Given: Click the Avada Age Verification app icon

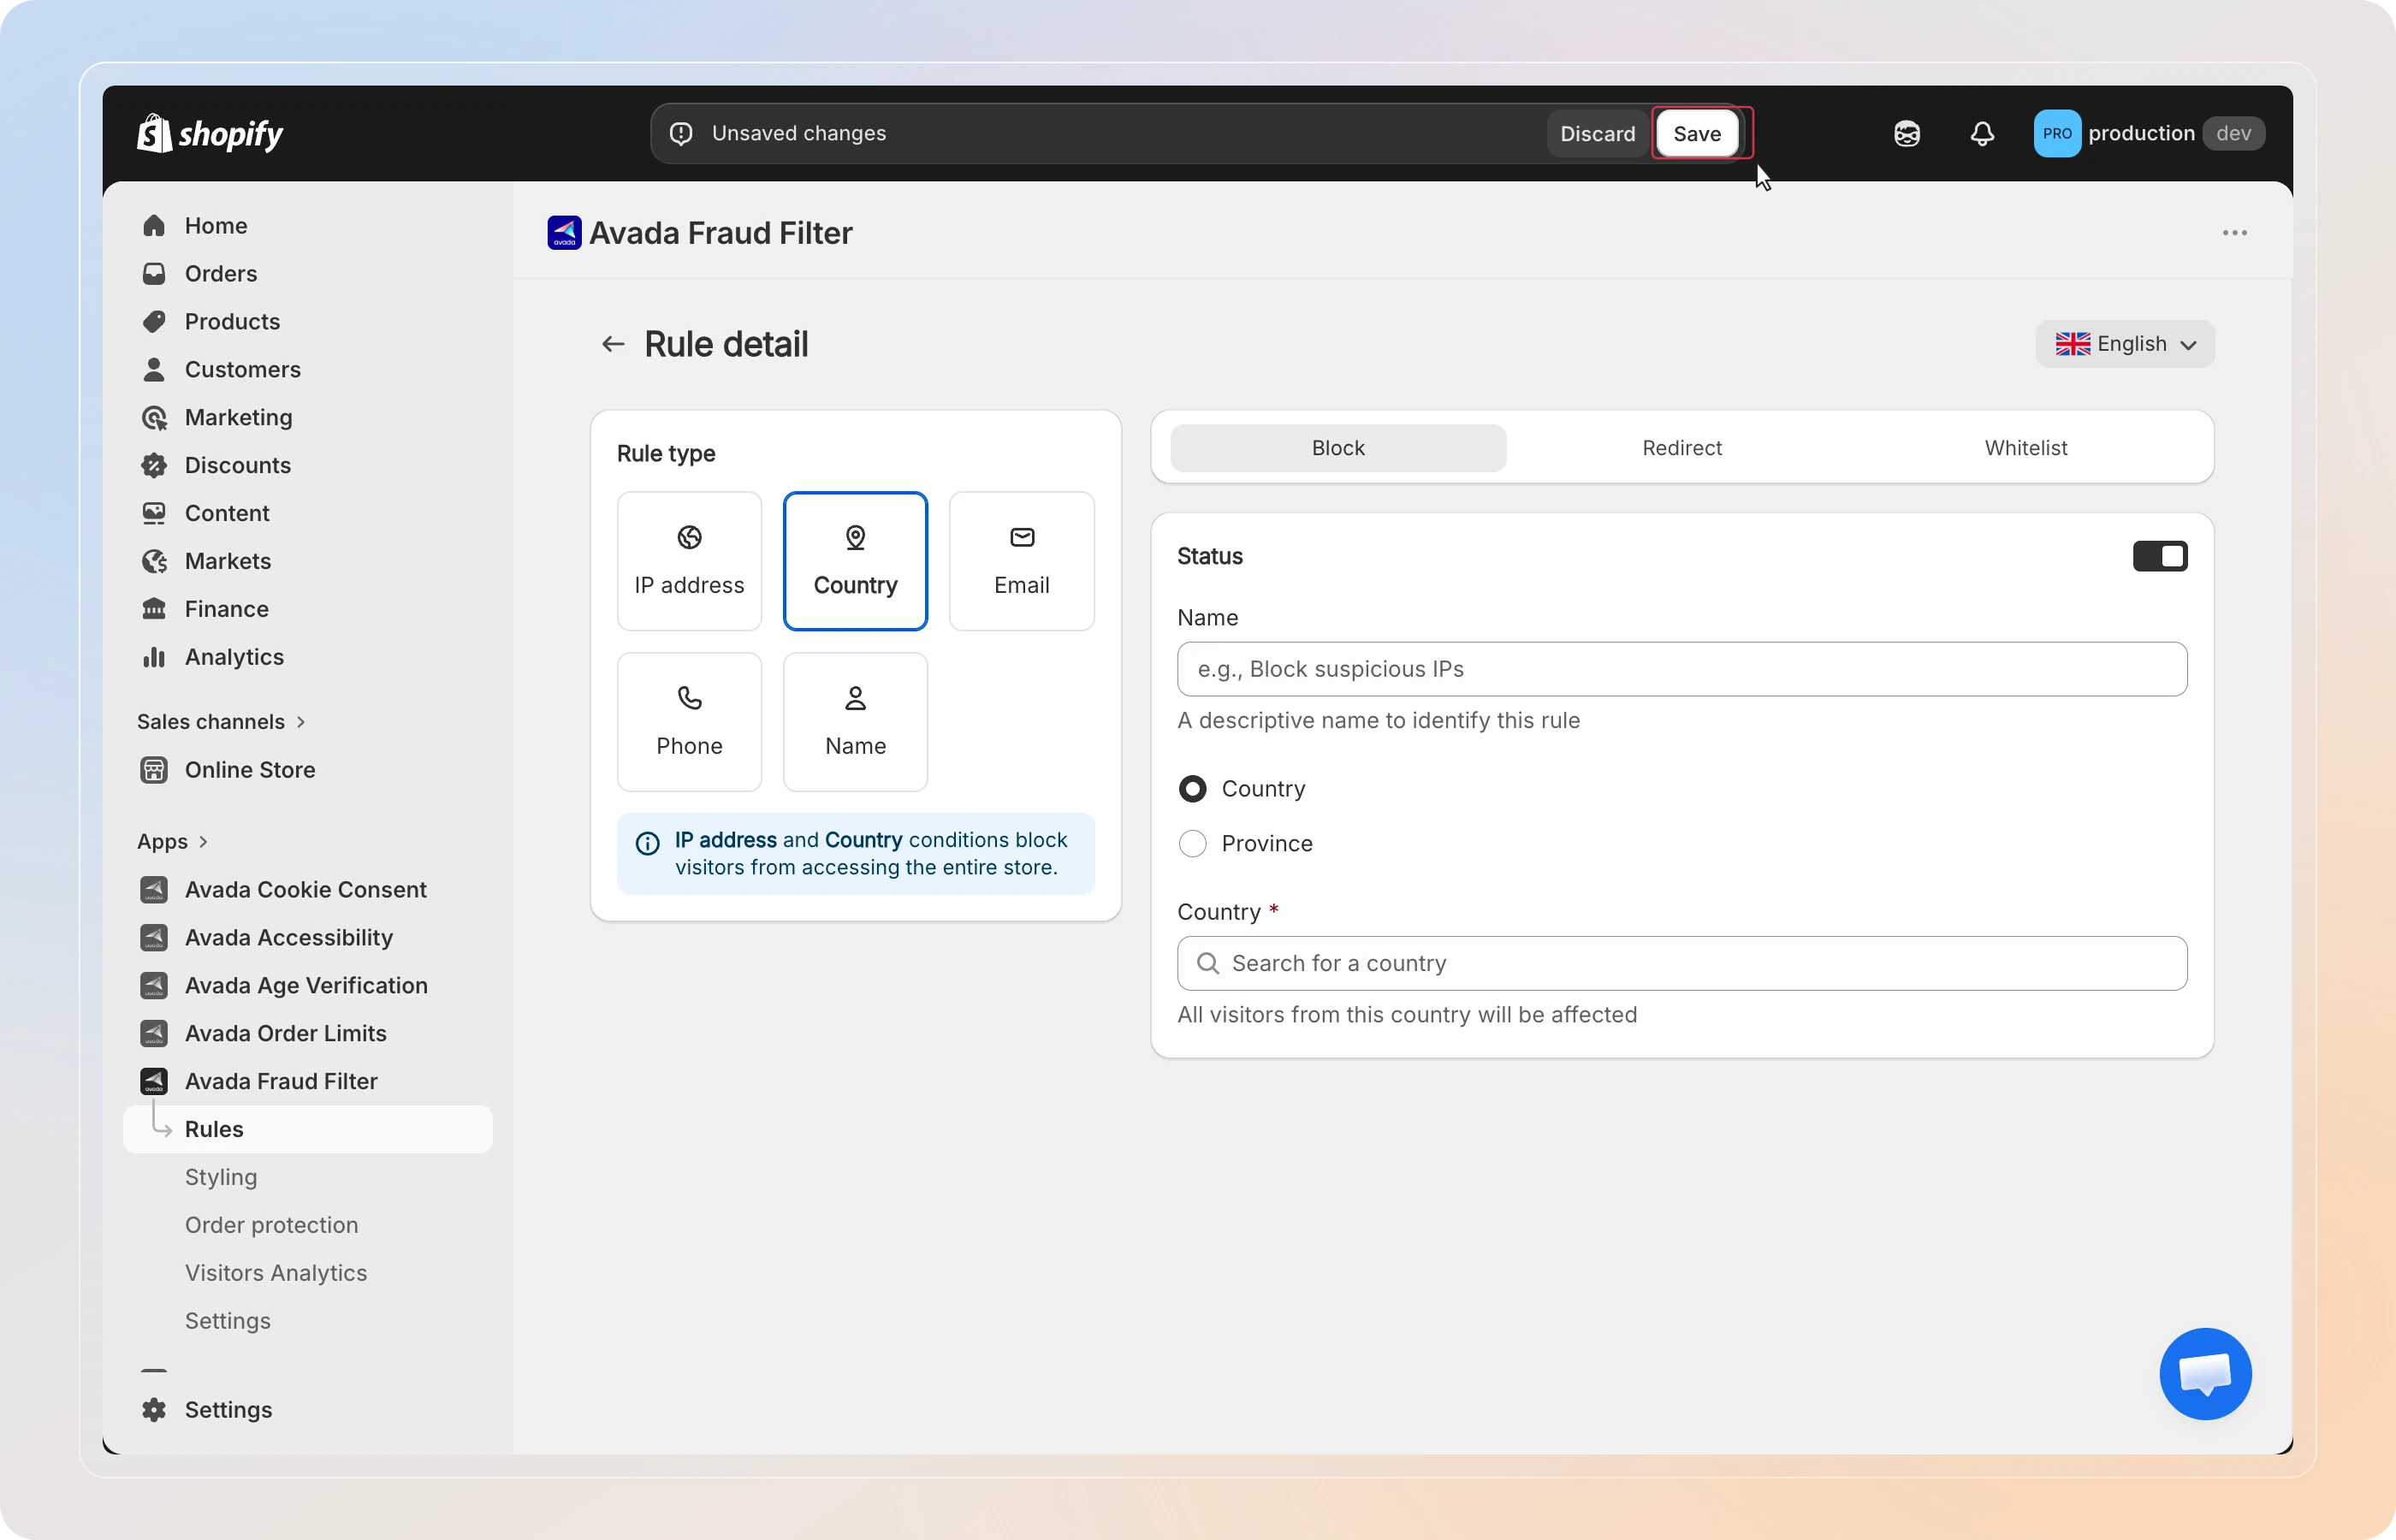Looking at the screenshot, I should [x=154, y=986].
